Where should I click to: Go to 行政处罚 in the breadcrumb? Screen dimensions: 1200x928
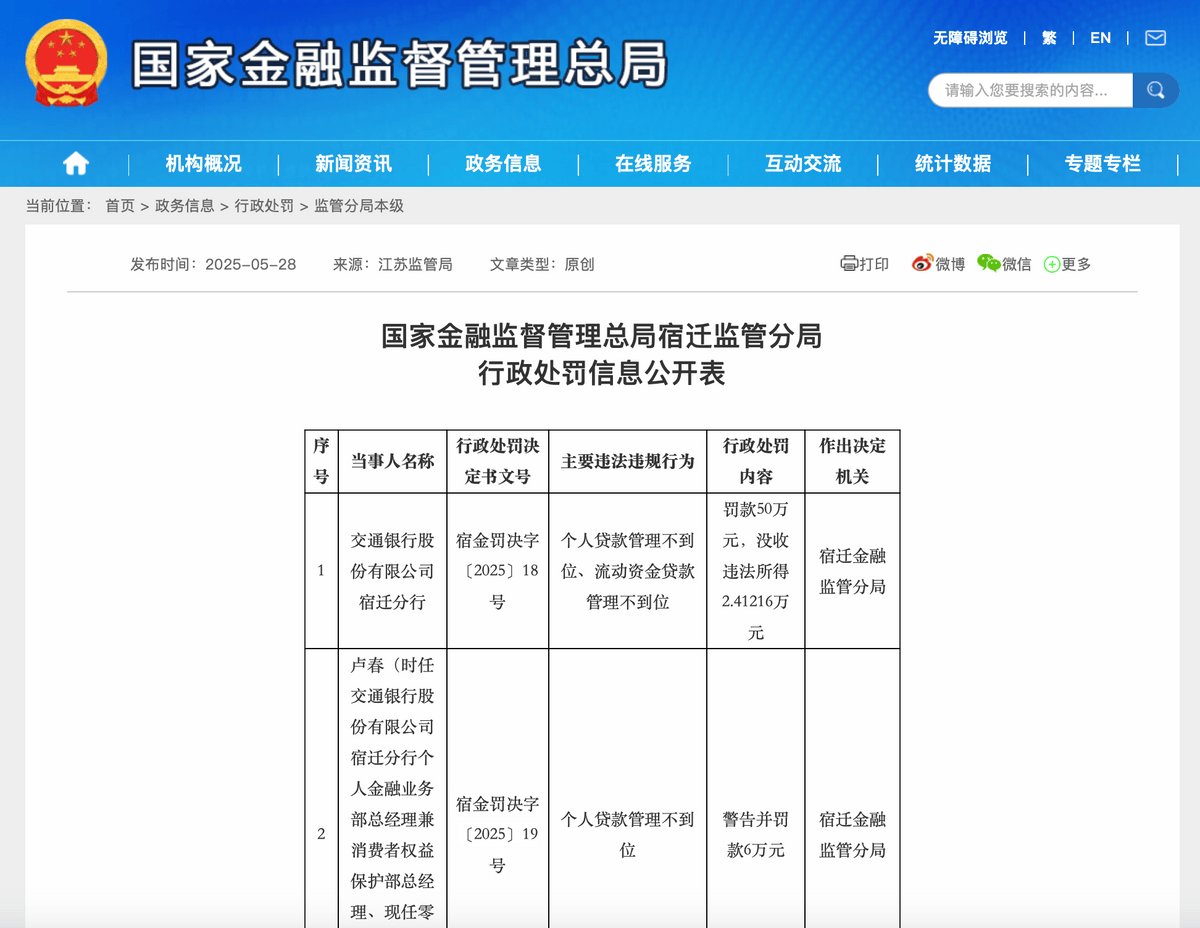pyautogui.click(x=264, y=206)
